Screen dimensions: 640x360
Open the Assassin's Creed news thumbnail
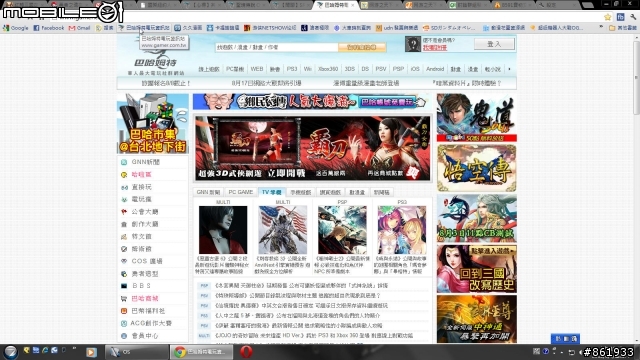(x=282, y=230)
